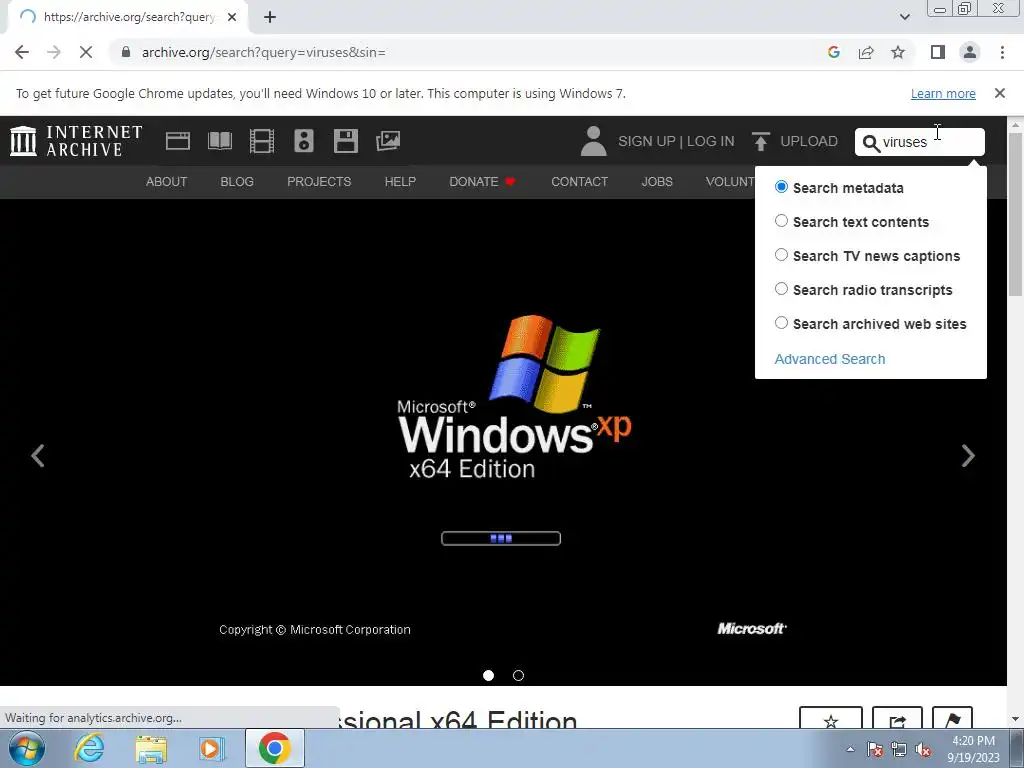
Task: Open the Software floppy disk icon
Action: click(x=345, y=141)
